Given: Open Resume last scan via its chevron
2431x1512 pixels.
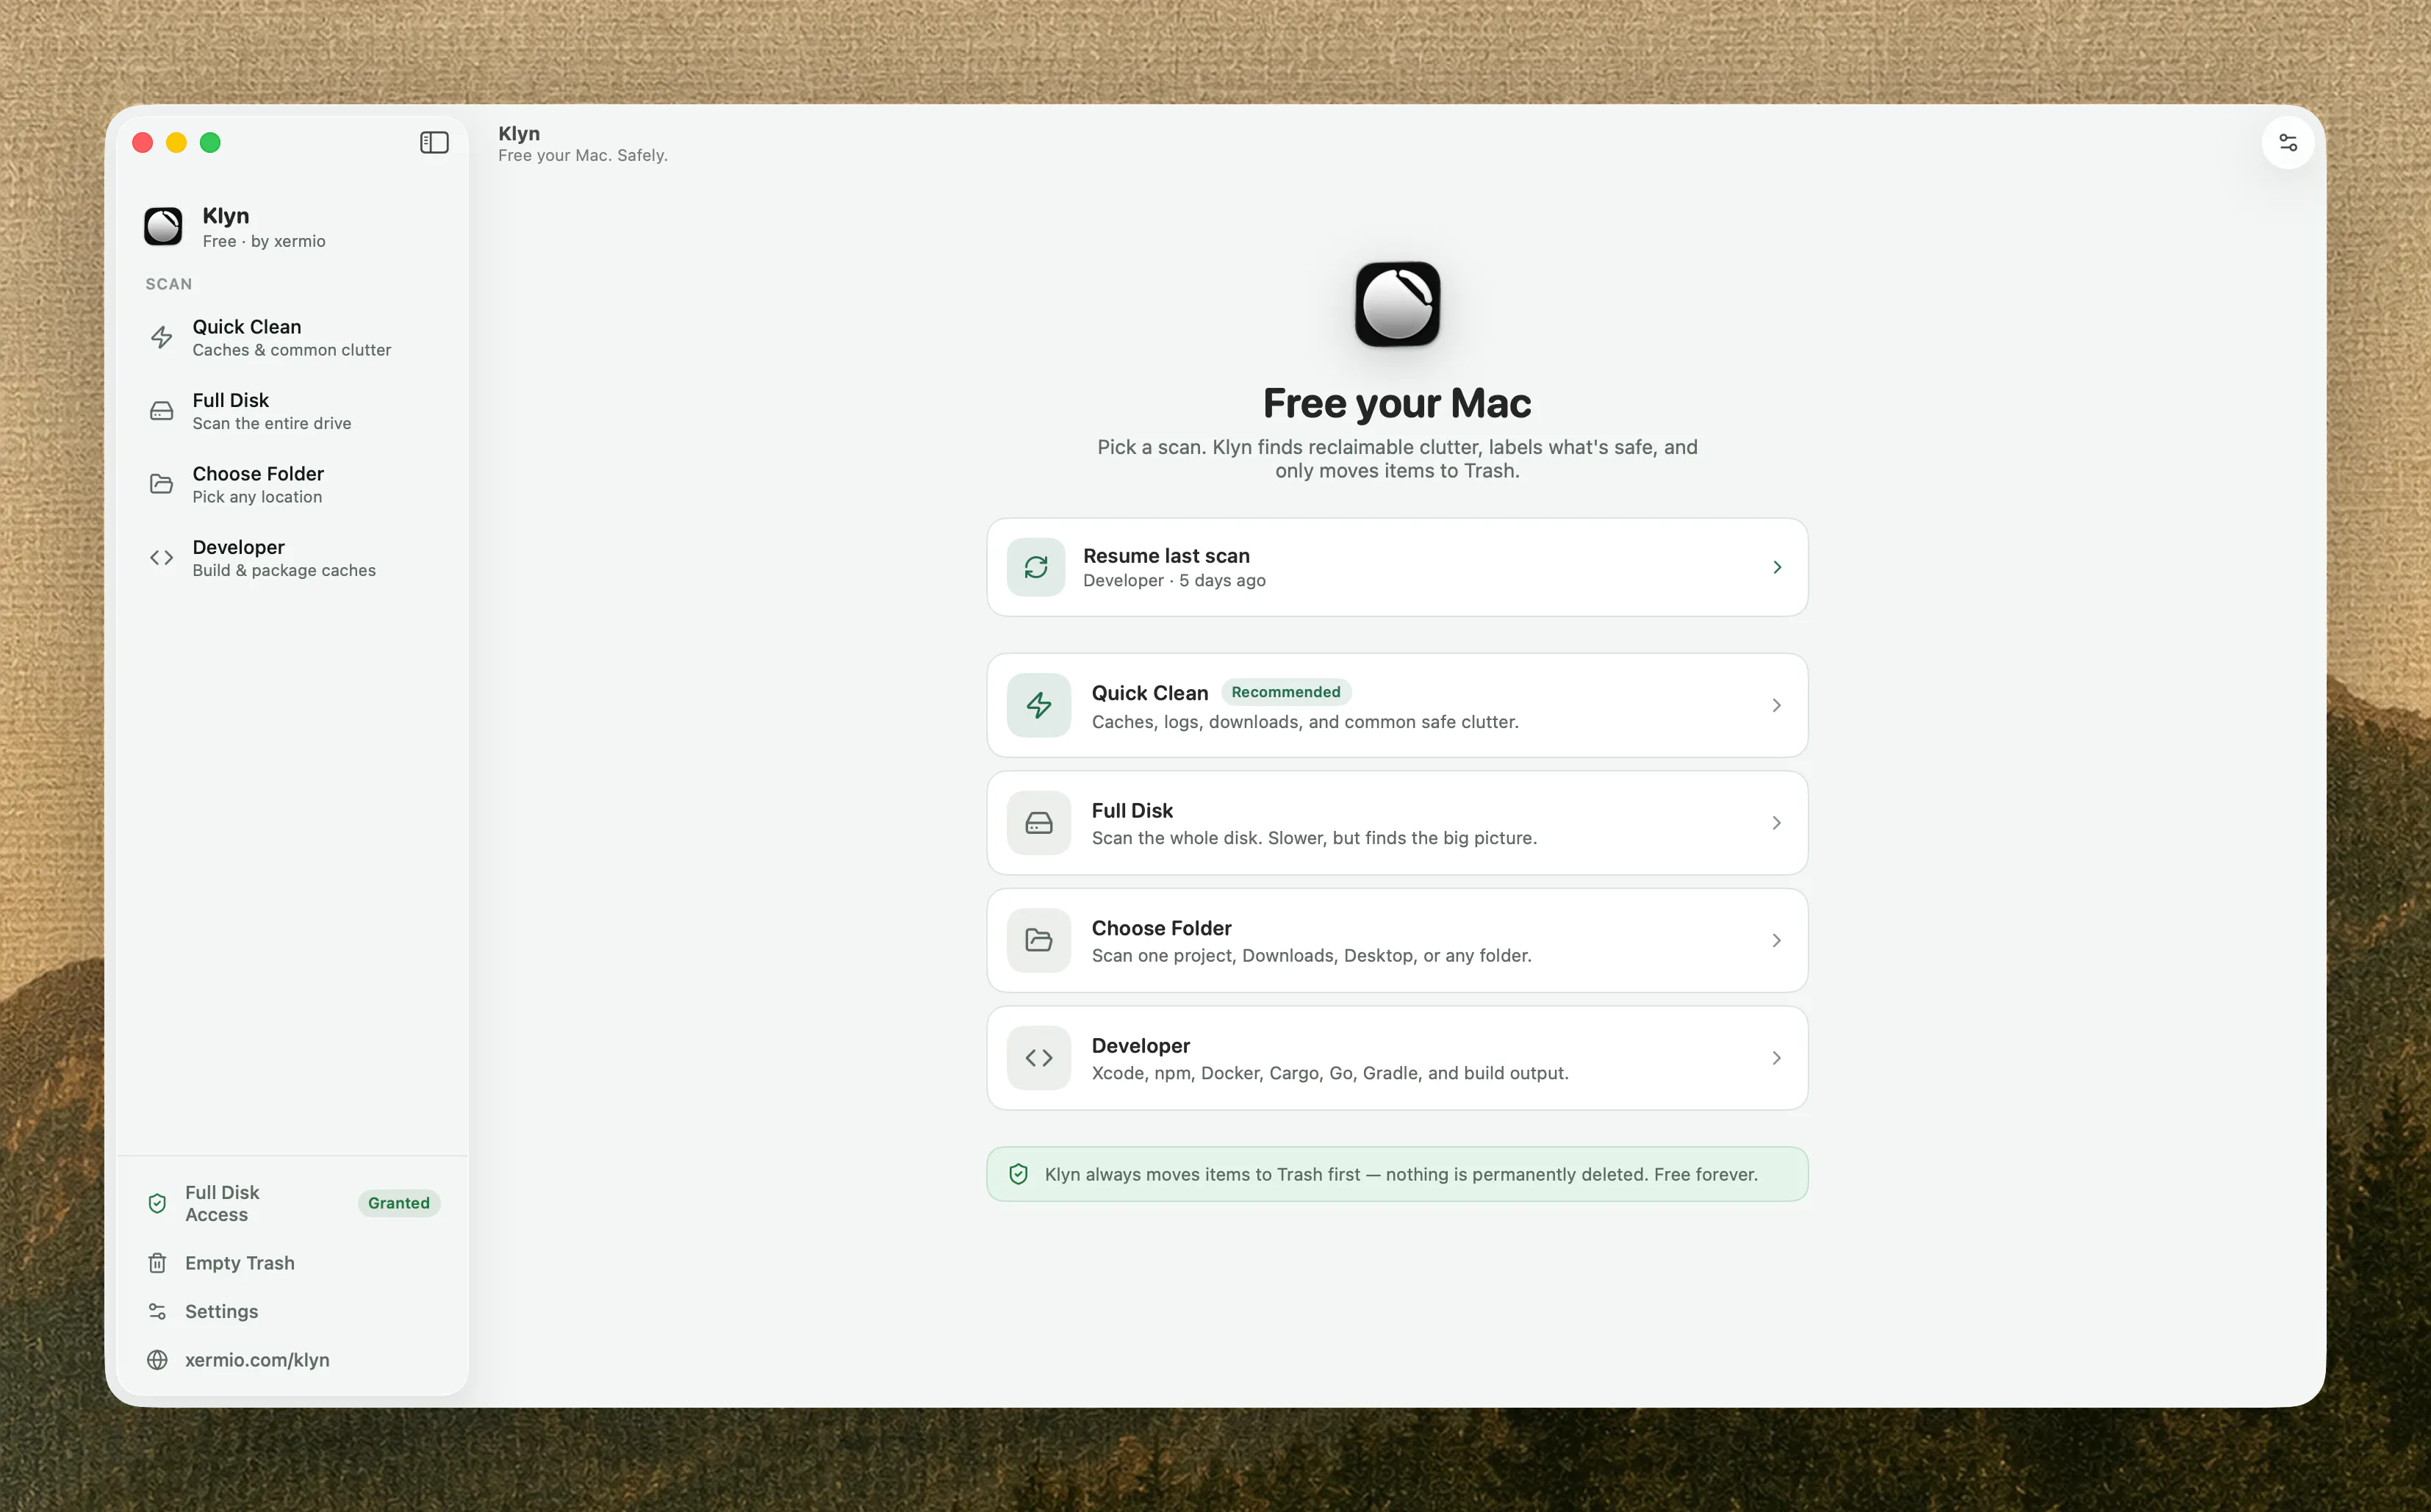Looking at the screenshot, I should click(1777, 567).
